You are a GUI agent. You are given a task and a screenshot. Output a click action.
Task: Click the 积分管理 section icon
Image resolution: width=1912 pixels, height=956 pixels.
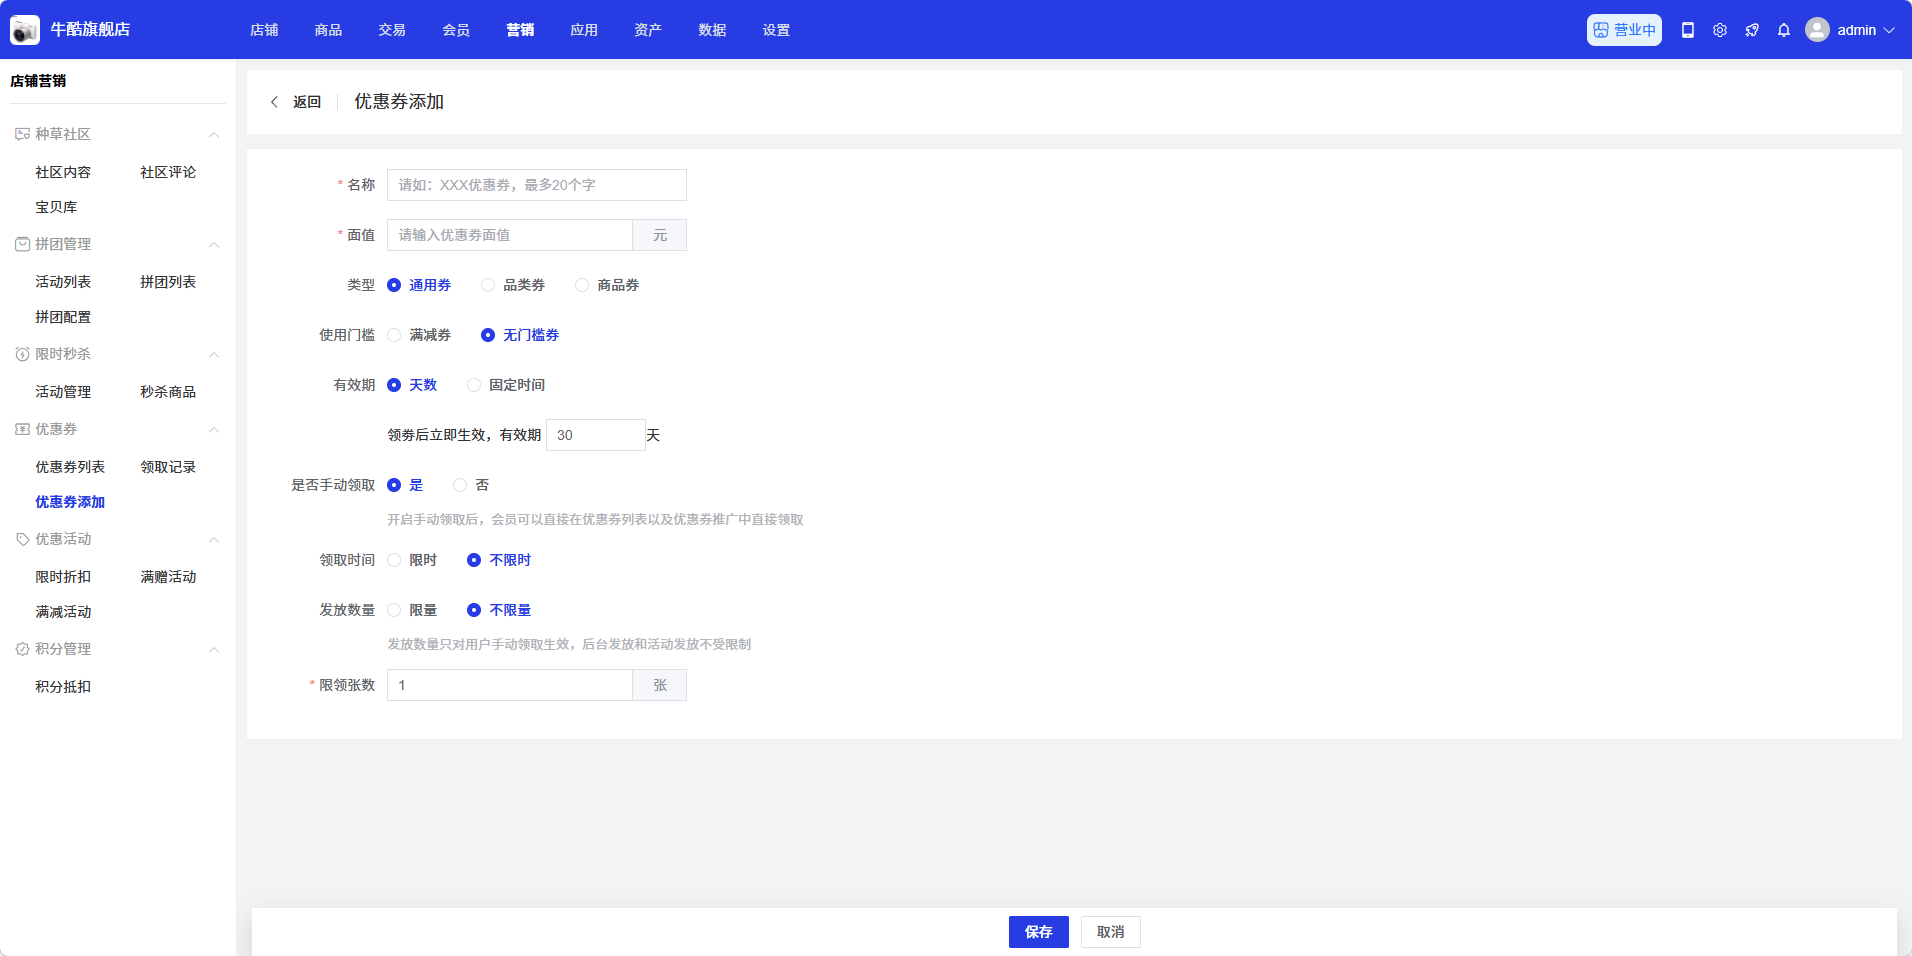click(x=22, y=649)
